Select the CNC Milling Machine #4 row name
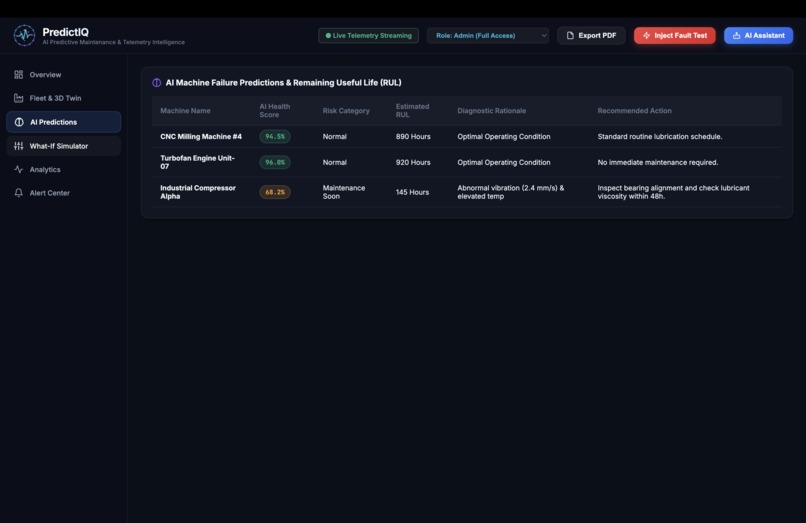The image size is (806, 523). [x=200, y=137]
